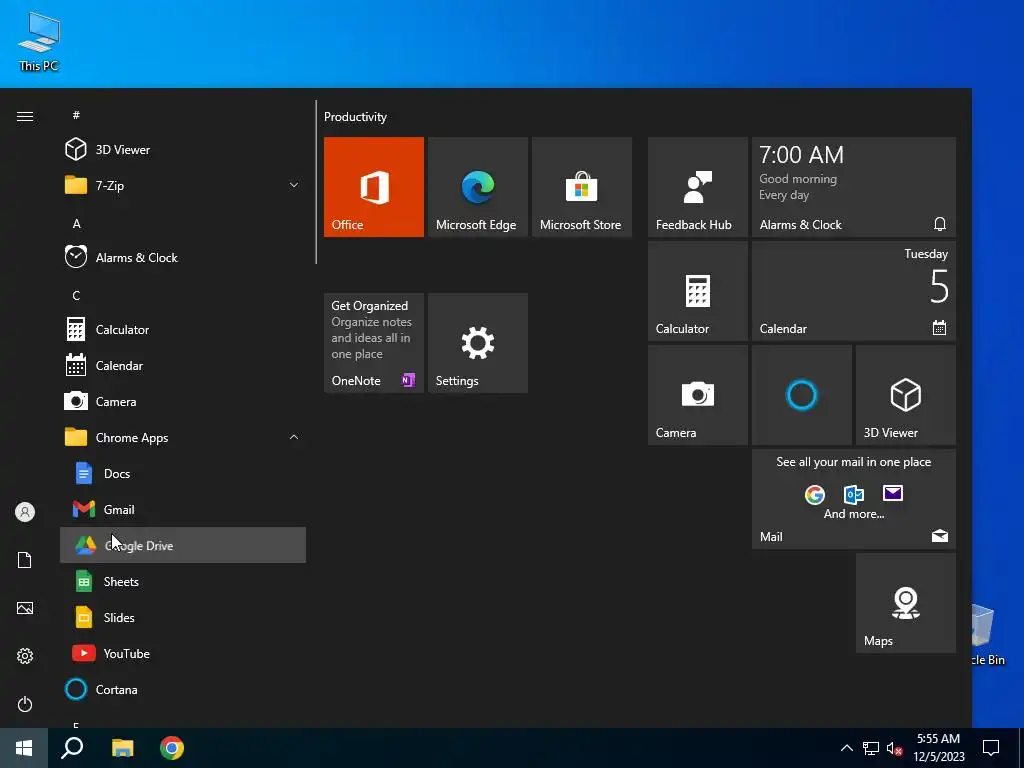Open the OneNote Get Organized tile
The height and width of the screenshot is (768, 1024).
pos(374,343)
